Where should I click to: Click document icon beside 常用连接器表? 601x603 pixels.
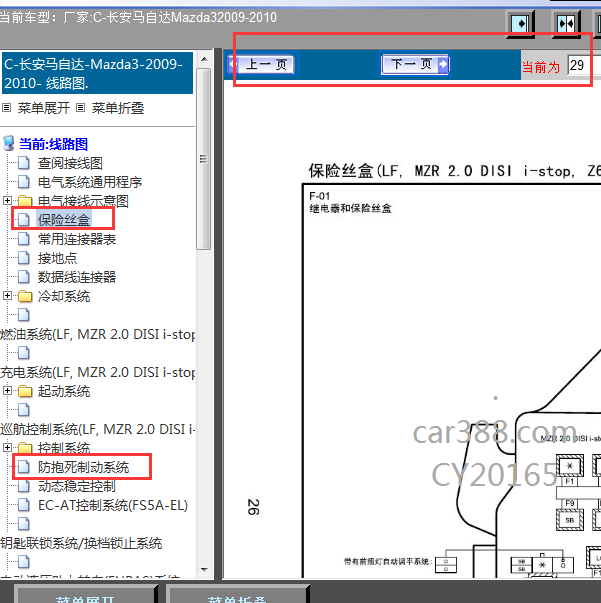24,239
